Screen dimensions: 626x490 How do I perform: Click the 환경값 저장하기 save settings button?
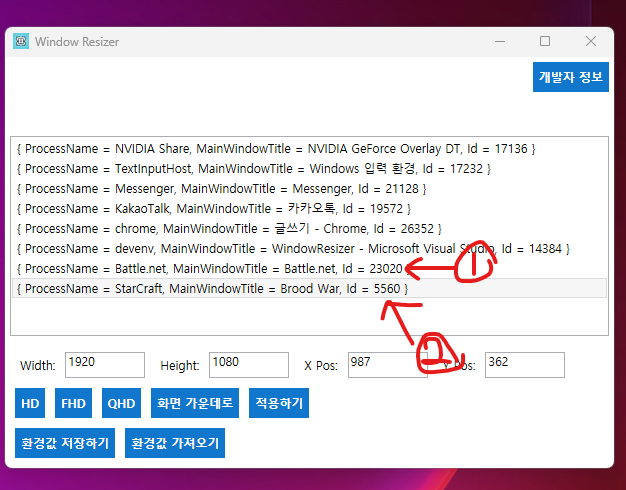pyautogui.click(x=65, y=443)
